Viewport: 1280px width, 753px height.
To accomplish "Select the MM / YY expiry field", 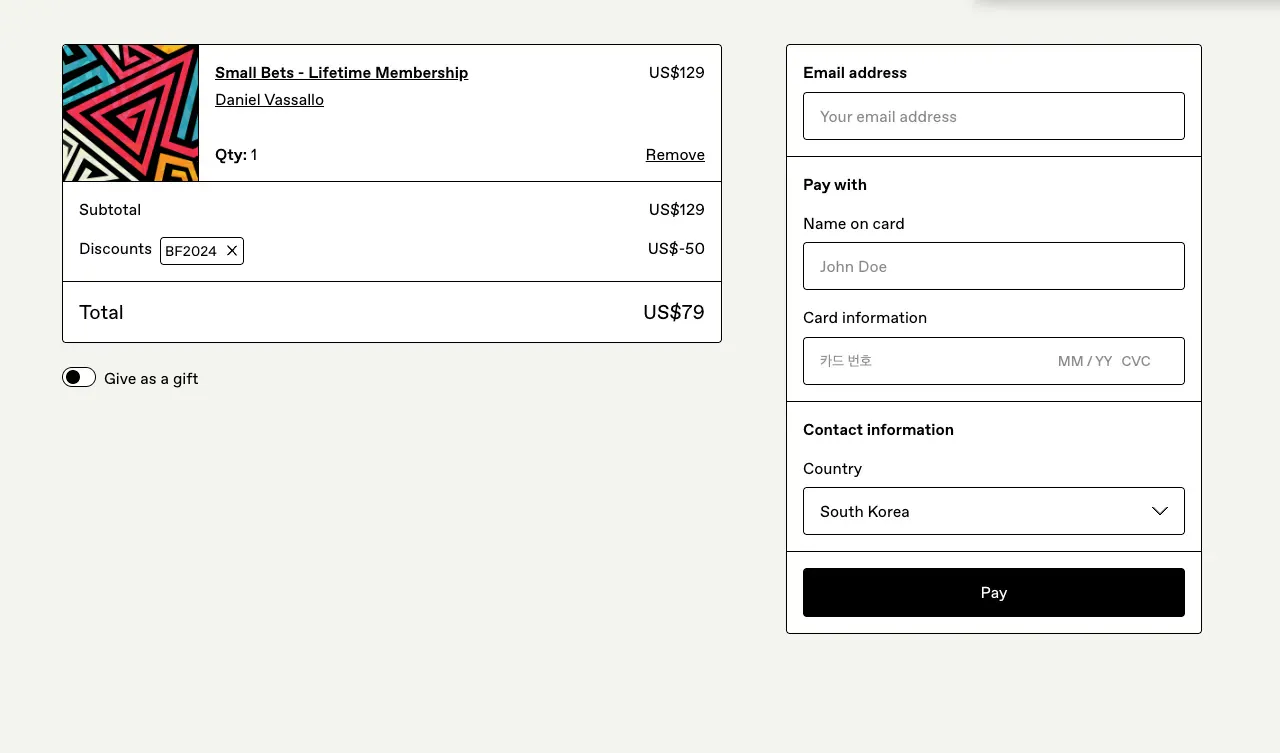I will pyautogui.click(x=1085, y=361).
